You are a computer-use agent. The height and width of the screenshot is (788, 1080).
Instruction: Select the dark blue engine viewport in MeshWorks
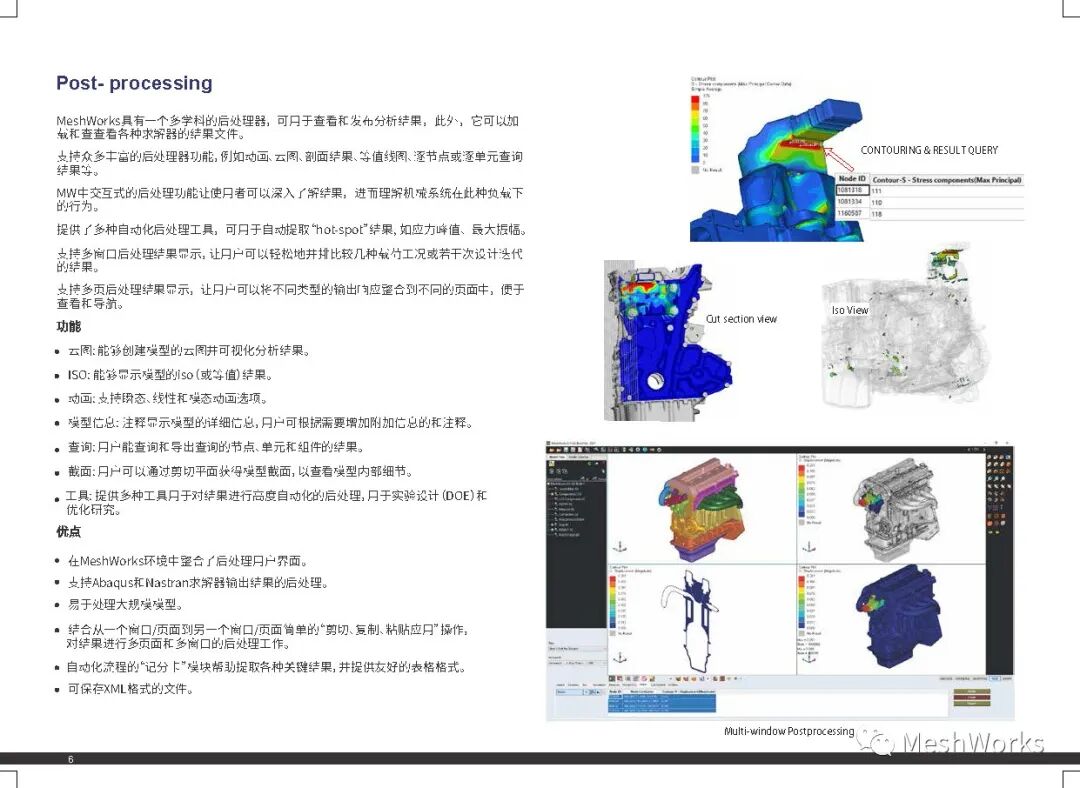click(891, 618)
